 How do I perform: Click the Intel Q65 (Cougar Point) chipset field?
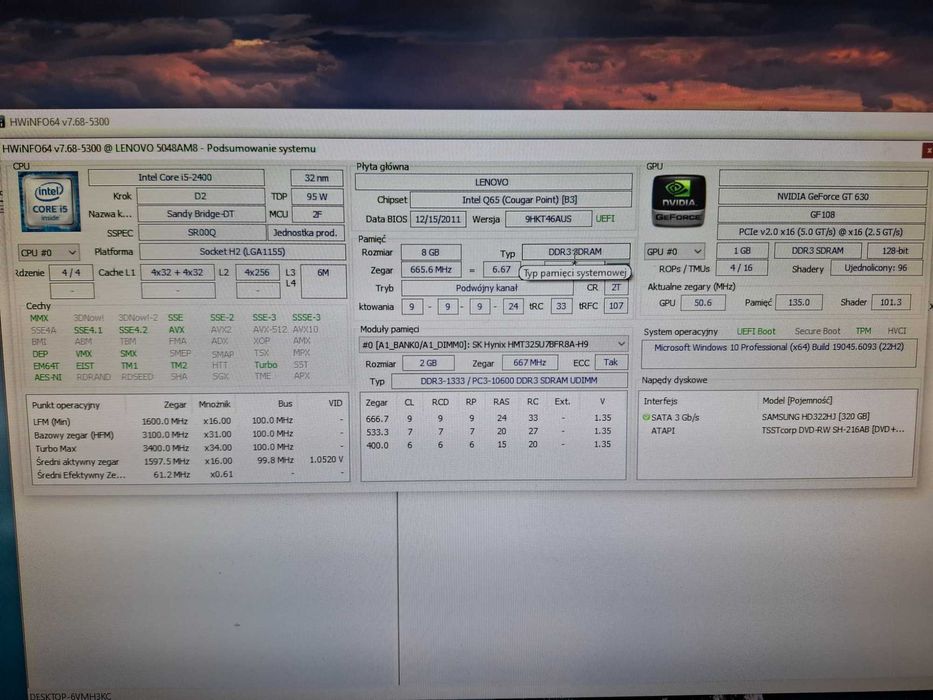pyautogui.click(x=520, y=200)
